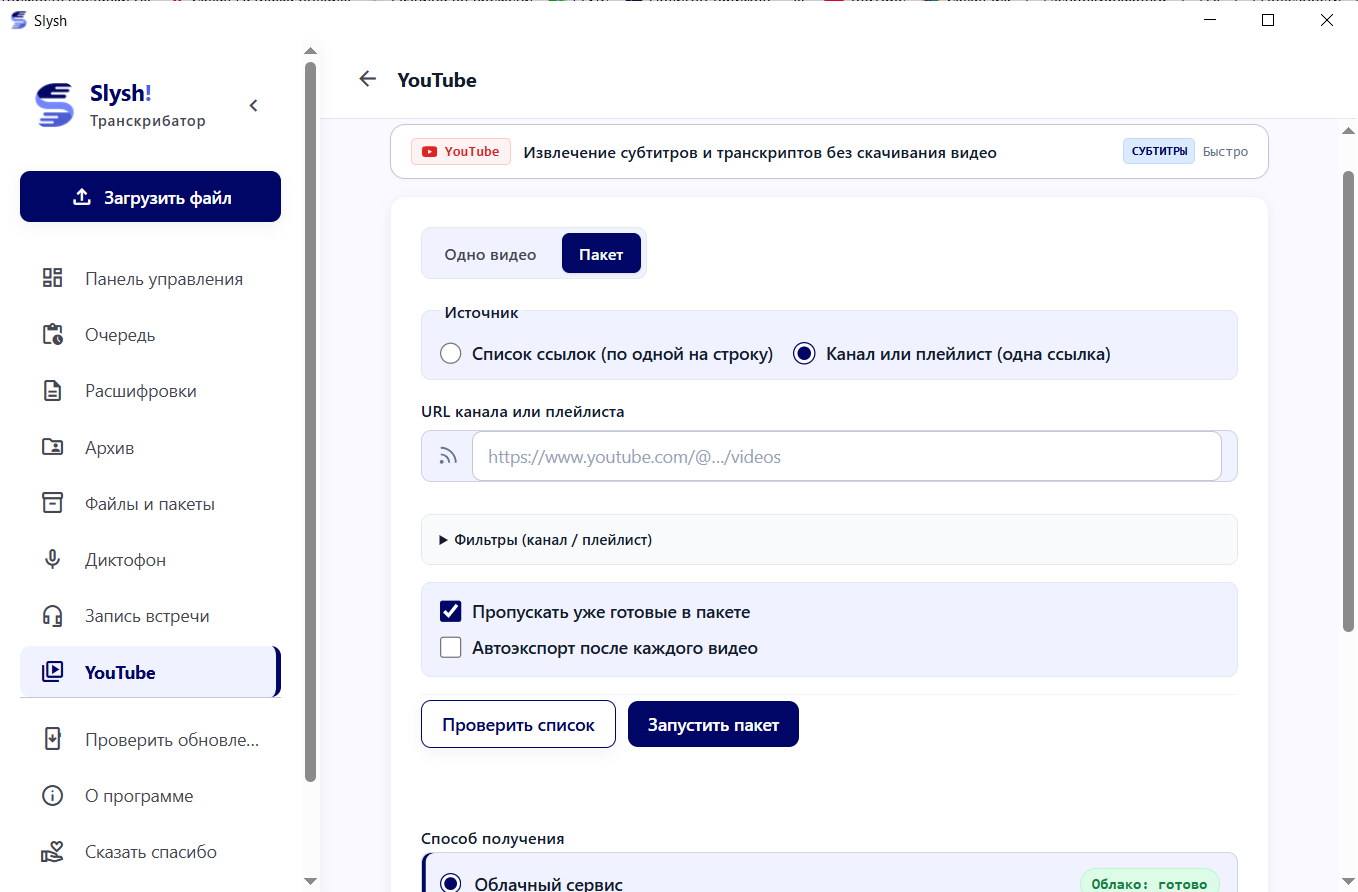Select Список ссылок radio option

(x=451, y=354)
